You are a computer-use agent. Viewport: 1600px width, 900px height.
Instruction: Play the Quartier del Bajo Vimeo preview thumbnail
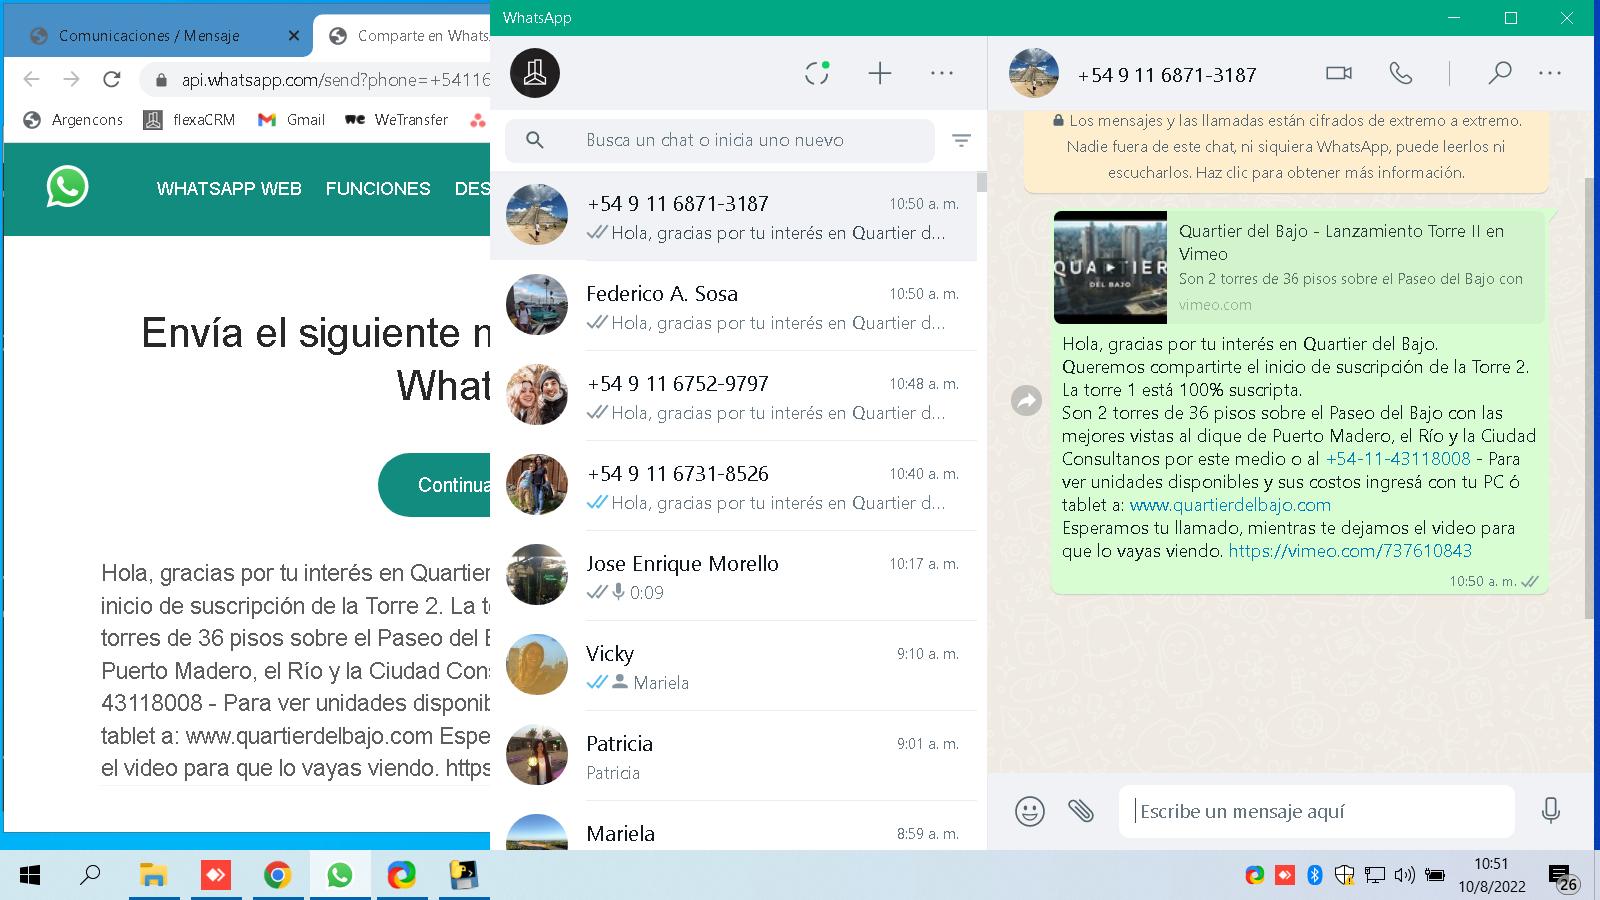(x=1110, y=267)
